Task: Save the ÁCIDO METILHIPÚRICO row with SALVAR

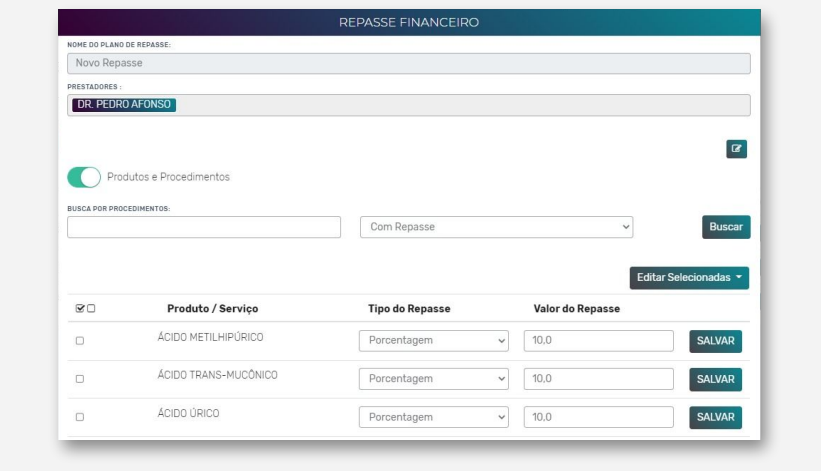Action: (715, 341)
